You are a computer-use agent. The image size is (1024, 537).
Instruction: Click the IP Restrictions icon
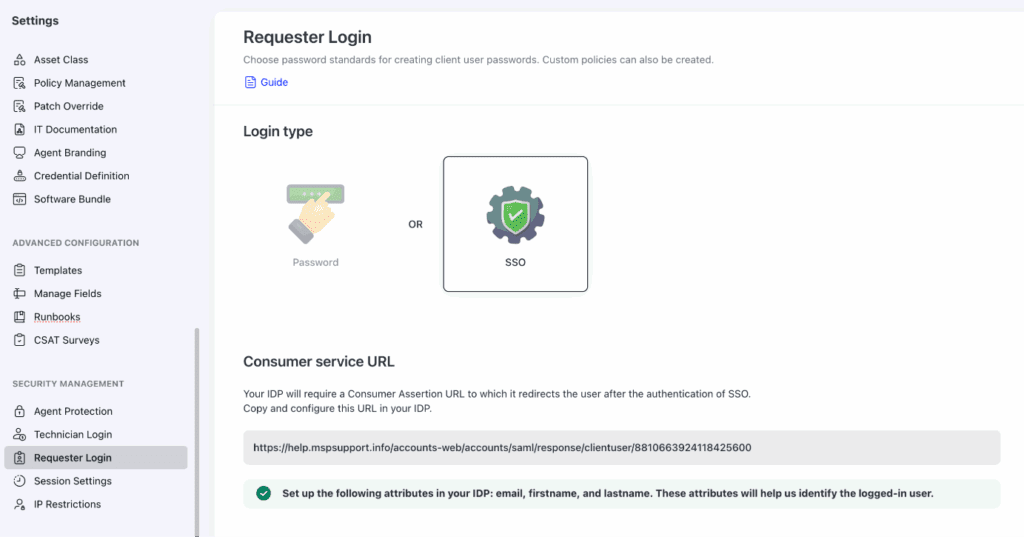click(19, 504)
